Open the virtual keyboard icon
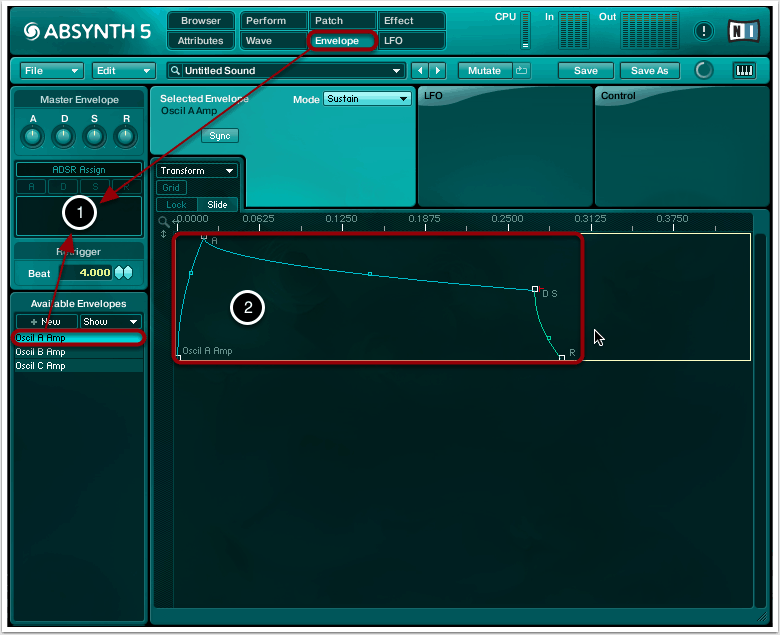780x635 pixels. (744, 71)
